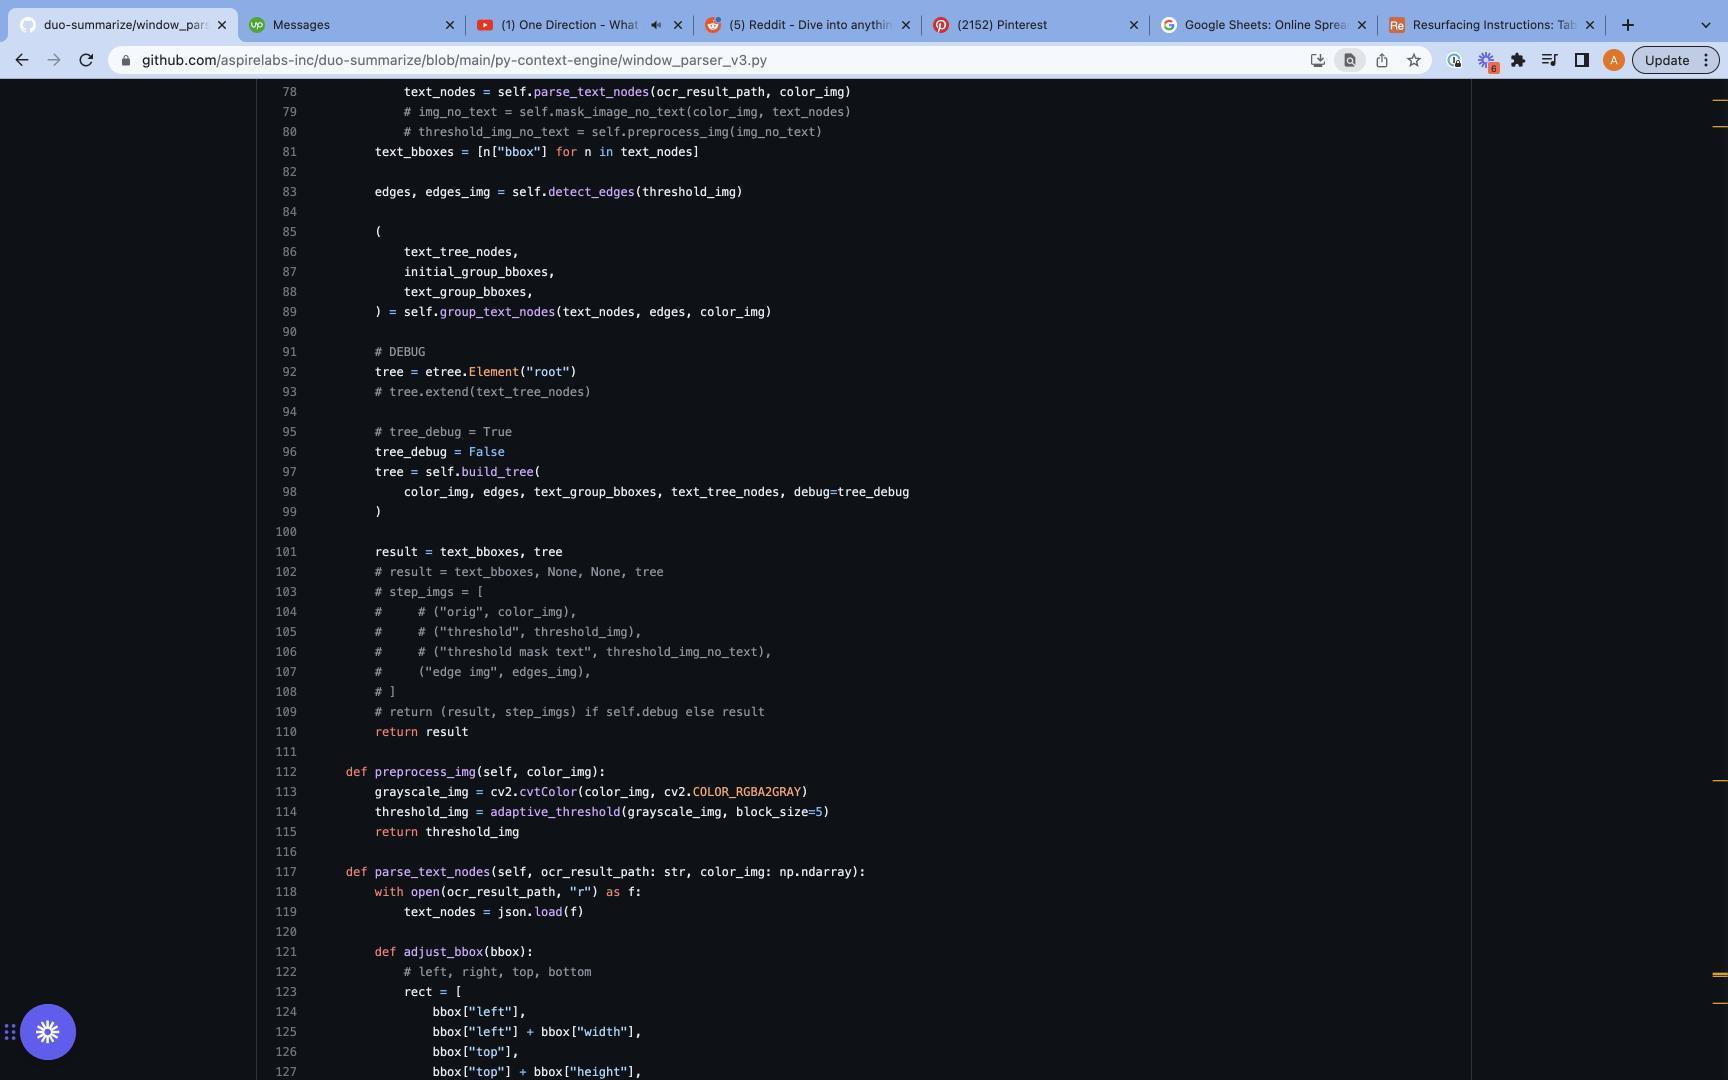Grab the dotted handle beside floating widget
The width and height of the screenshot is (1728, 1080).
point(10,1032)
